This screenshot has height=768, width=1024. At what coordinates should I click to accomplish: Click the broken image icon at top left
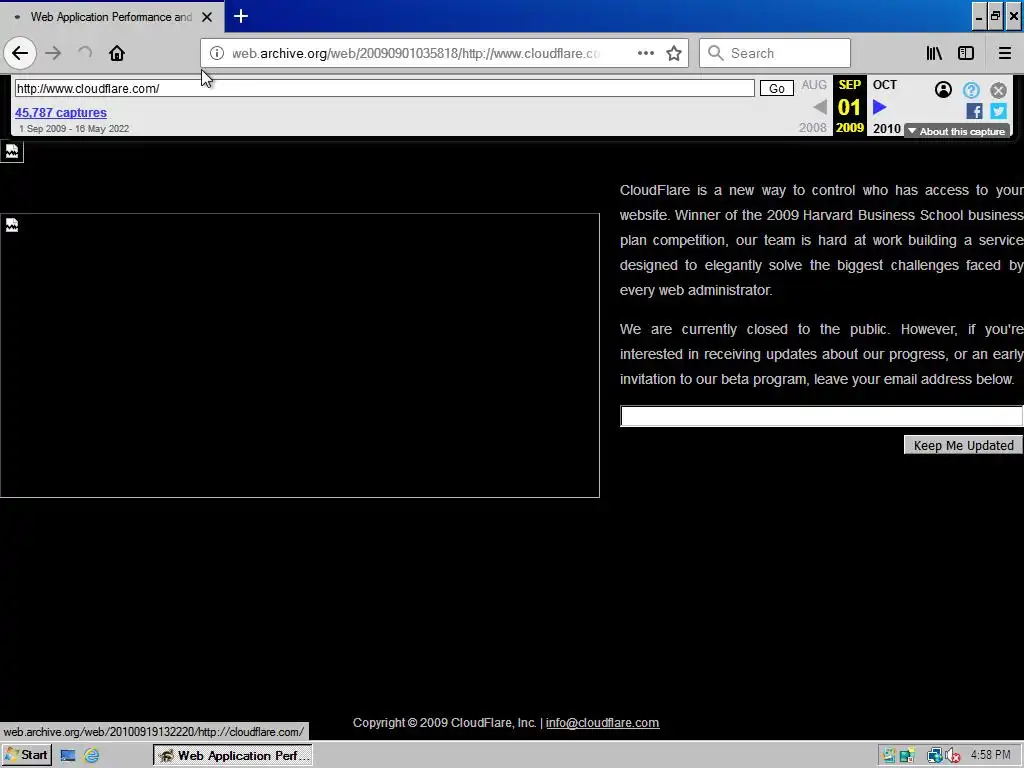[x=12, y=152]
